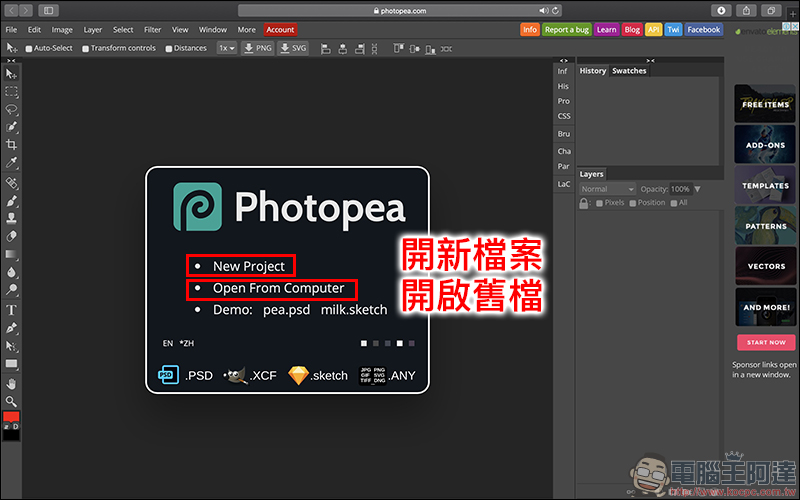Open the 1x export scale dropdown
This screenshot has width=800, height=500.
click(x=227, y=48)
